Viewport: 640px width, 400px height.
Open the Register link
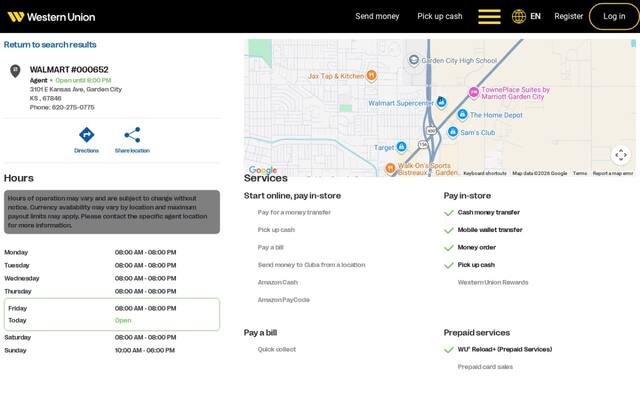click(569, 16)
